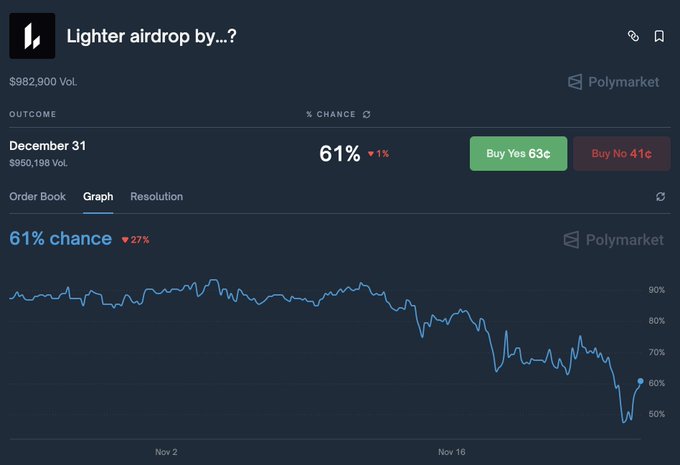The height and width of the screenshot is (465, 680).
Task: Open the Resolution tab
Action: pos(156,197)
